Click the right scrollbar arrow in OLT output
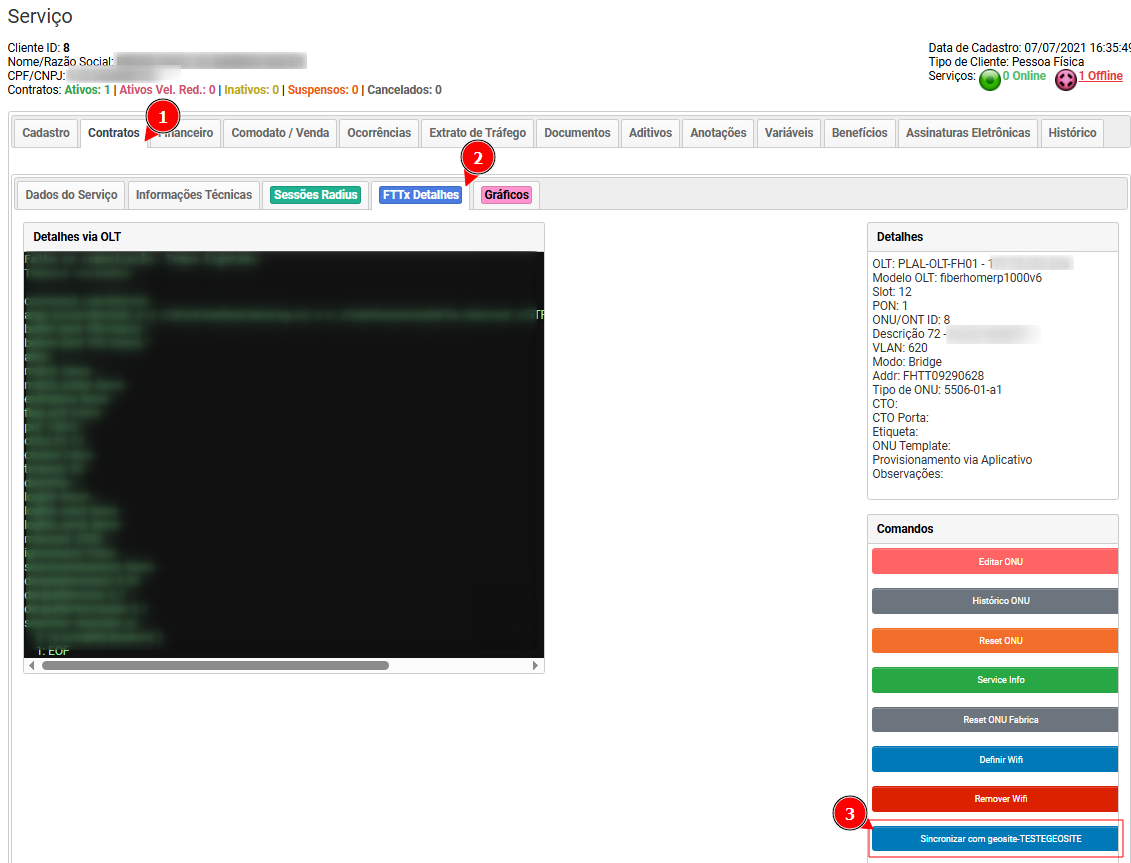1131x863 pixels. (x=535, y=665)
